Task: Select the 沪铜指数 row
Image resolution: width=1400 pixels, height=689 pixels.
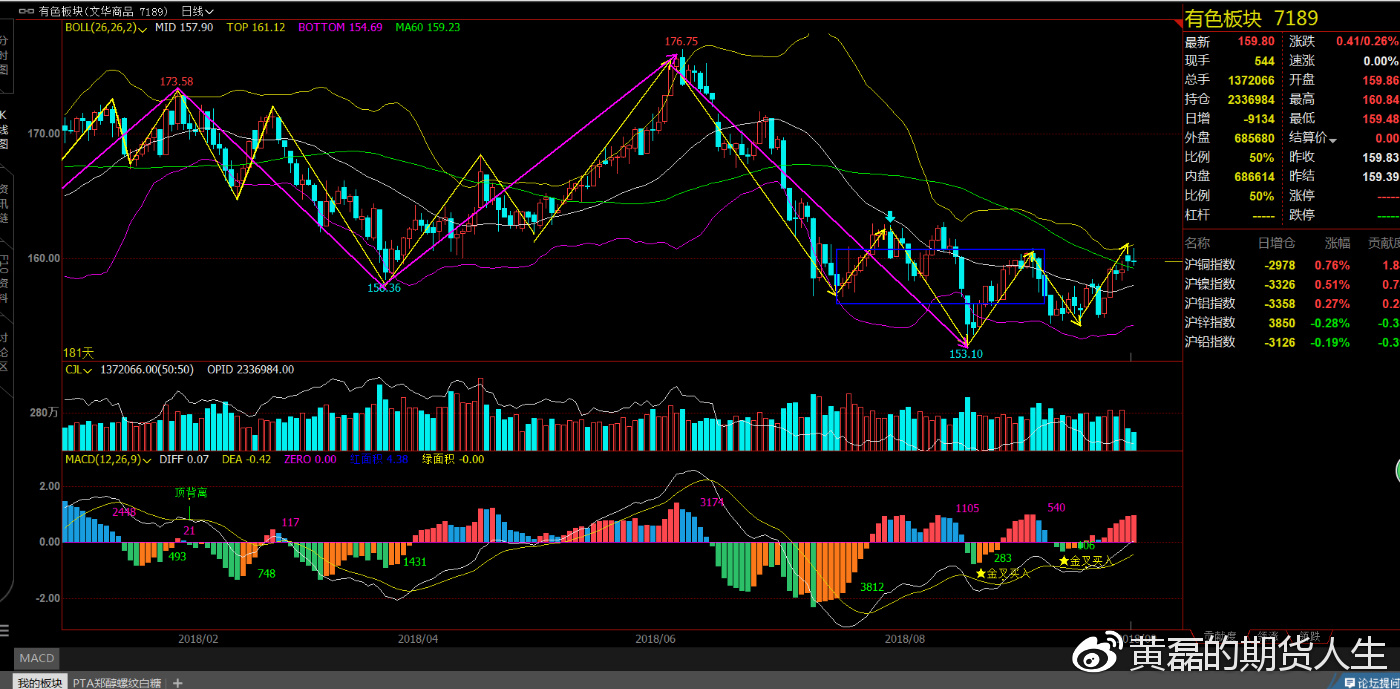Action: pyautogui.click(x=1291, y=265)
